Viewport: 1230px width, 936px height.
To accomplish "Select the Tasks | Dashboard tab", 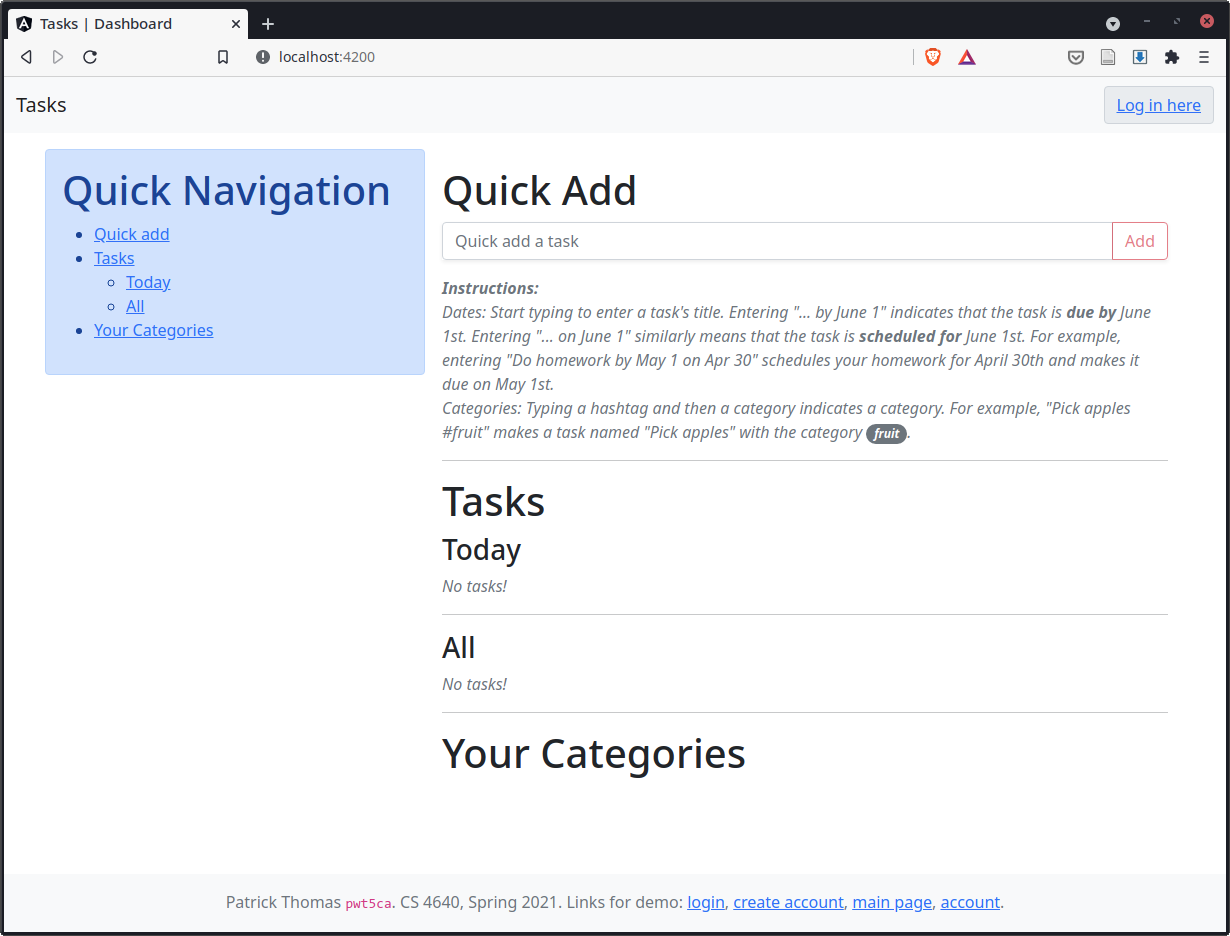I will pos(127,24).
